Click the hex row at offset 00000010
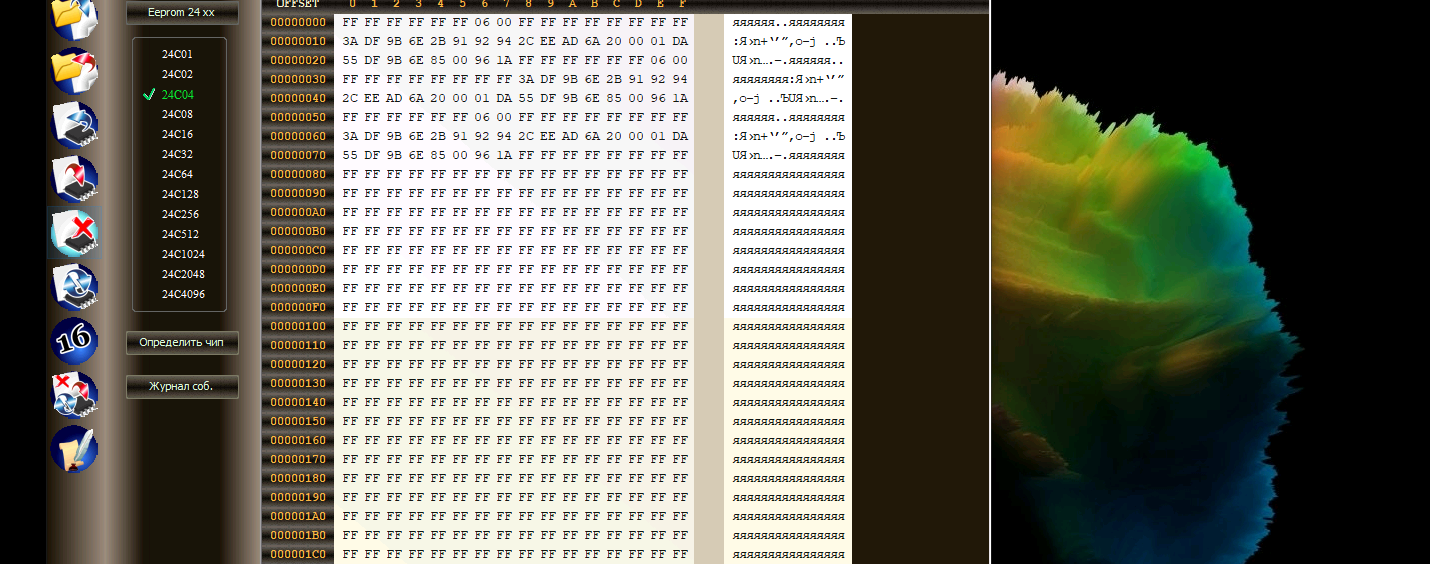This screenshot has width=1430, height=564. pos(514,41)
